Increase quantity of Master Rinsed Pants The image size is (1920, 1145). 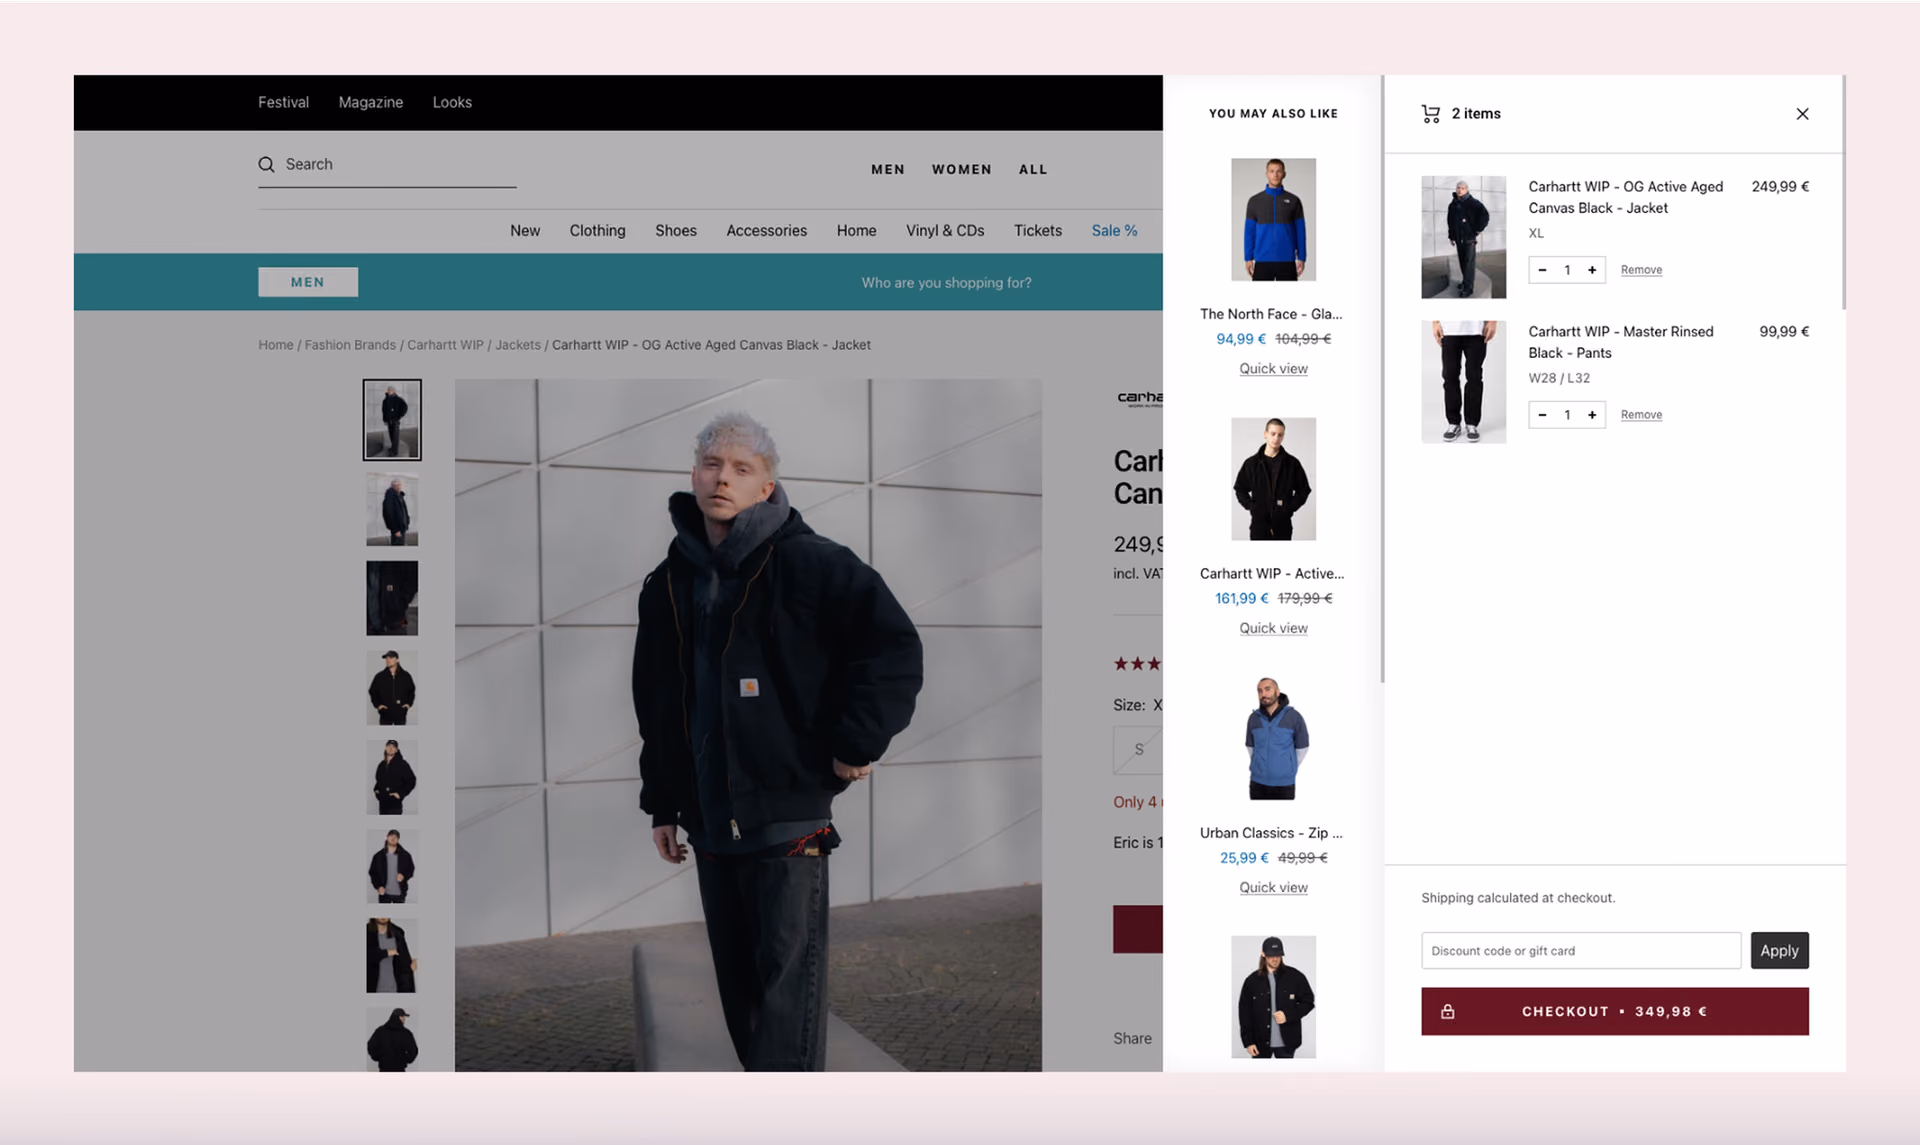(1592, 415)
